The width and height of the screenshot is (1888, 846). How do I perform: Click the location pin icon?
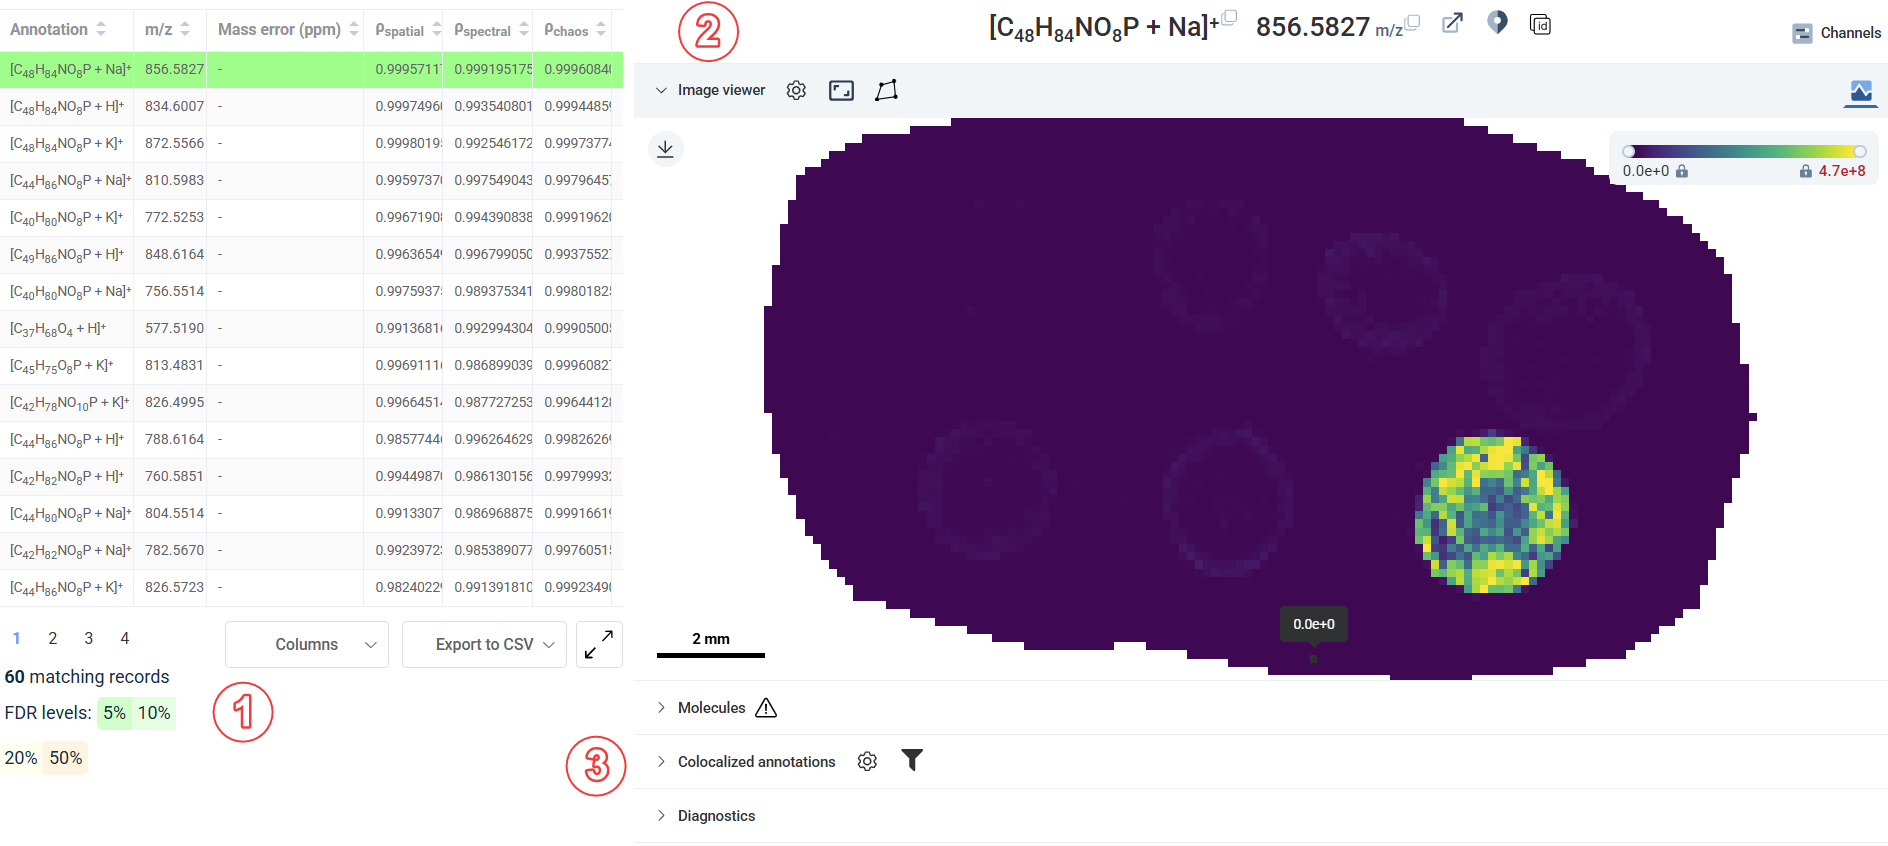coord(1497,22)
